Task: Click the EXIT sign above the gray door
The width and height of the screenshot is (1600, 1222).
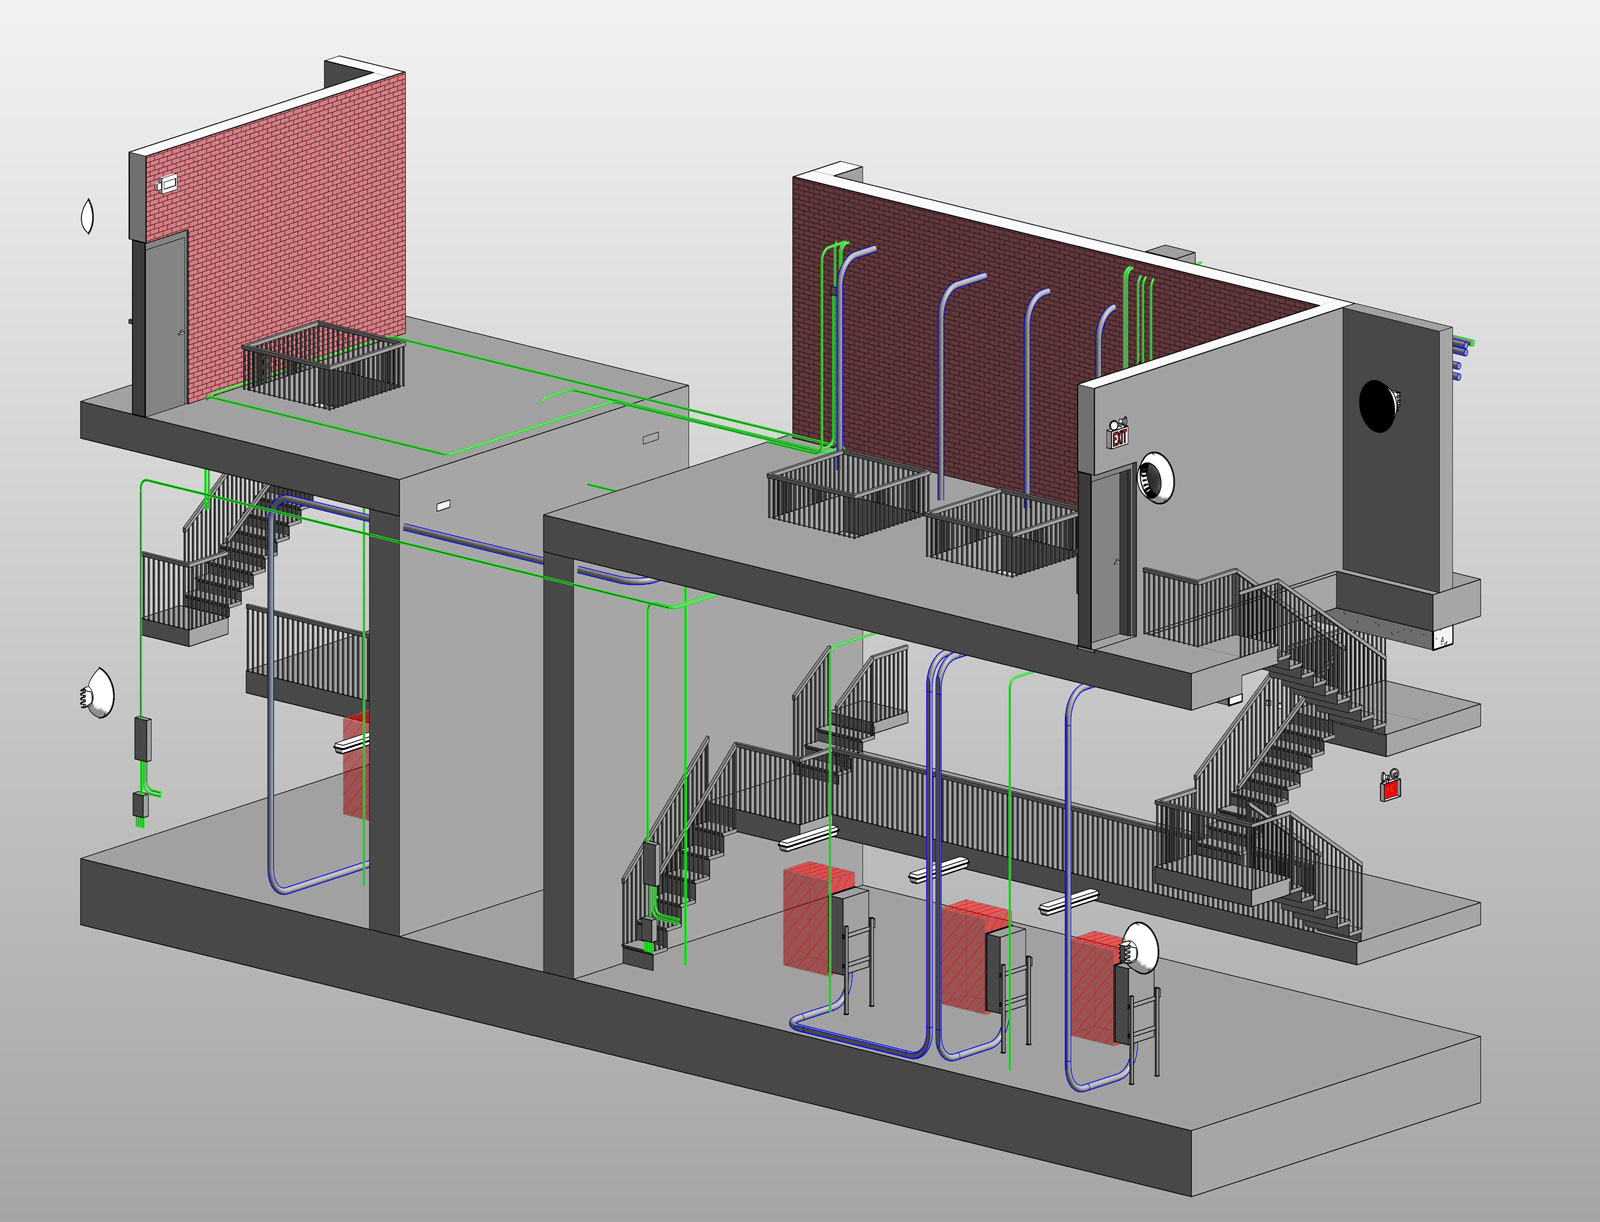Action: tap(1118, 435)
